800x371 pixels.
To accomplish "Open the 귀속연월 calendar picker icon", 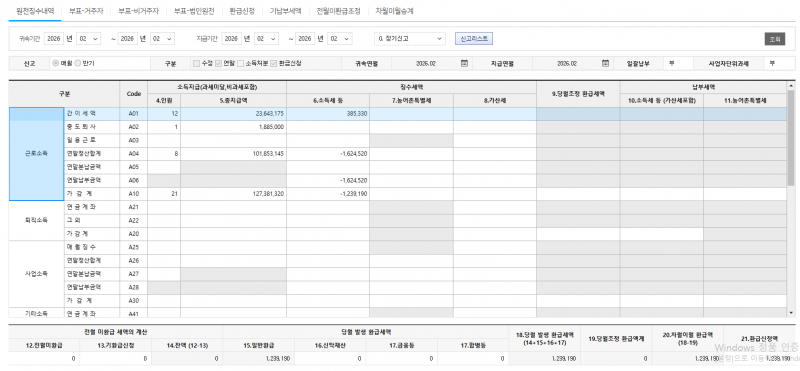I will (x=464, y=63).
